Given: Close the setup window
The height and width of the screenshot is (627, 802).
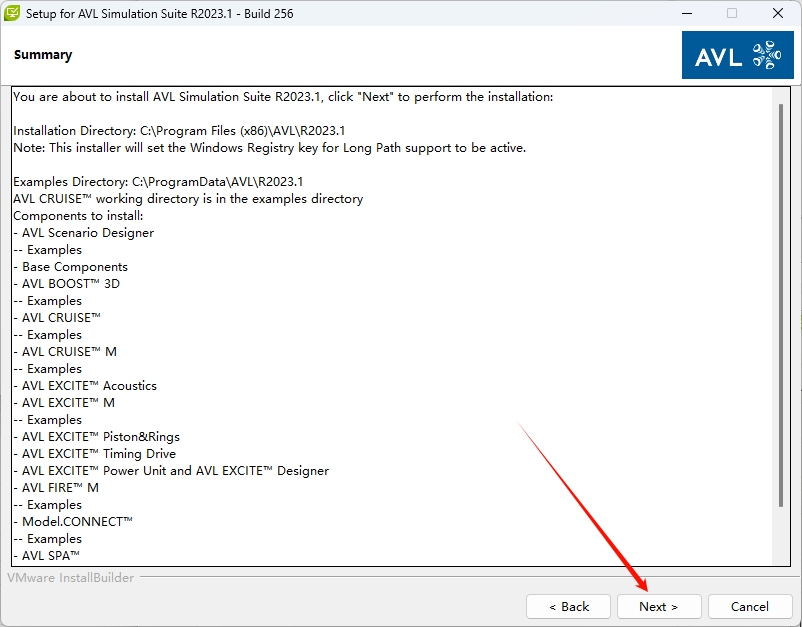Looking at the screenshot, I should coord(778,14).
